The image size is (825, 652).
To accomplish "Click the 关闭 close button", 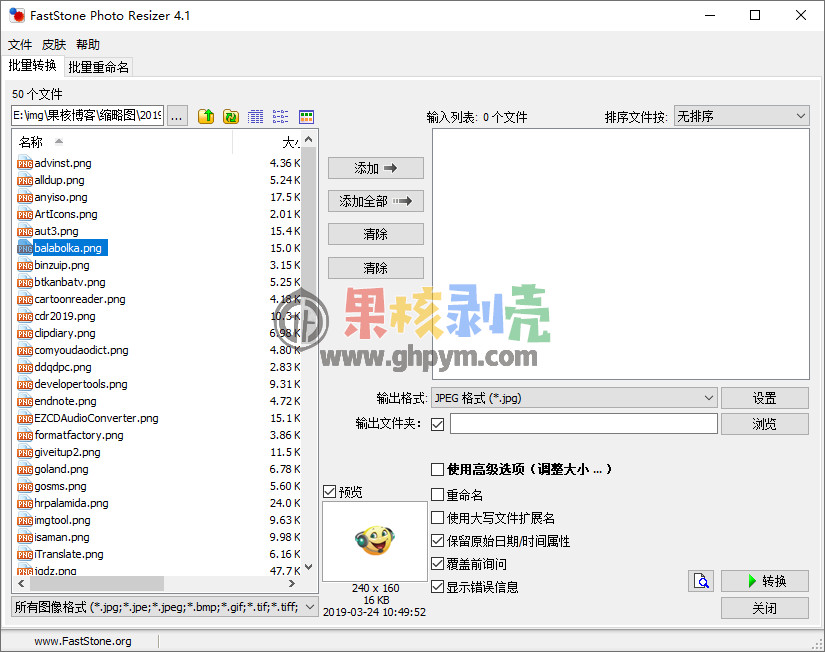I will tap(764, 608).
